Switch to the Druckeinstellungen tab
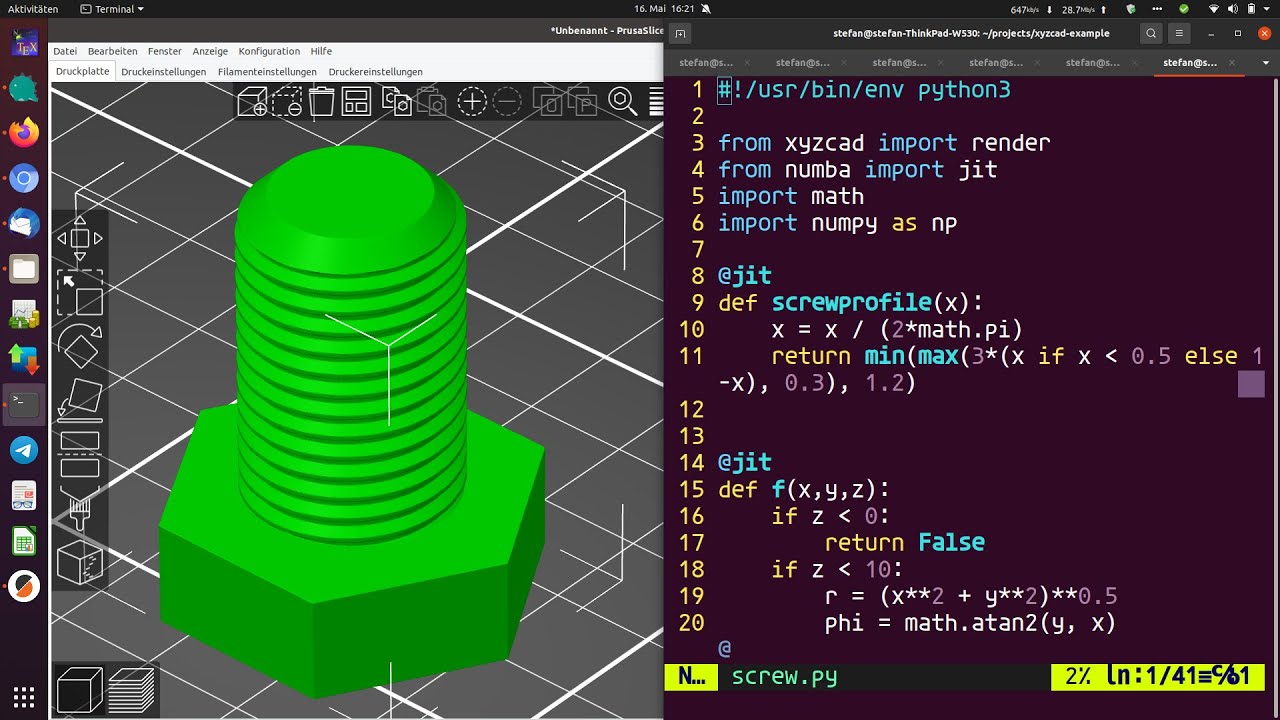Image resolution: width=1280 pixels, height=720 pixels. pos(164,72)
